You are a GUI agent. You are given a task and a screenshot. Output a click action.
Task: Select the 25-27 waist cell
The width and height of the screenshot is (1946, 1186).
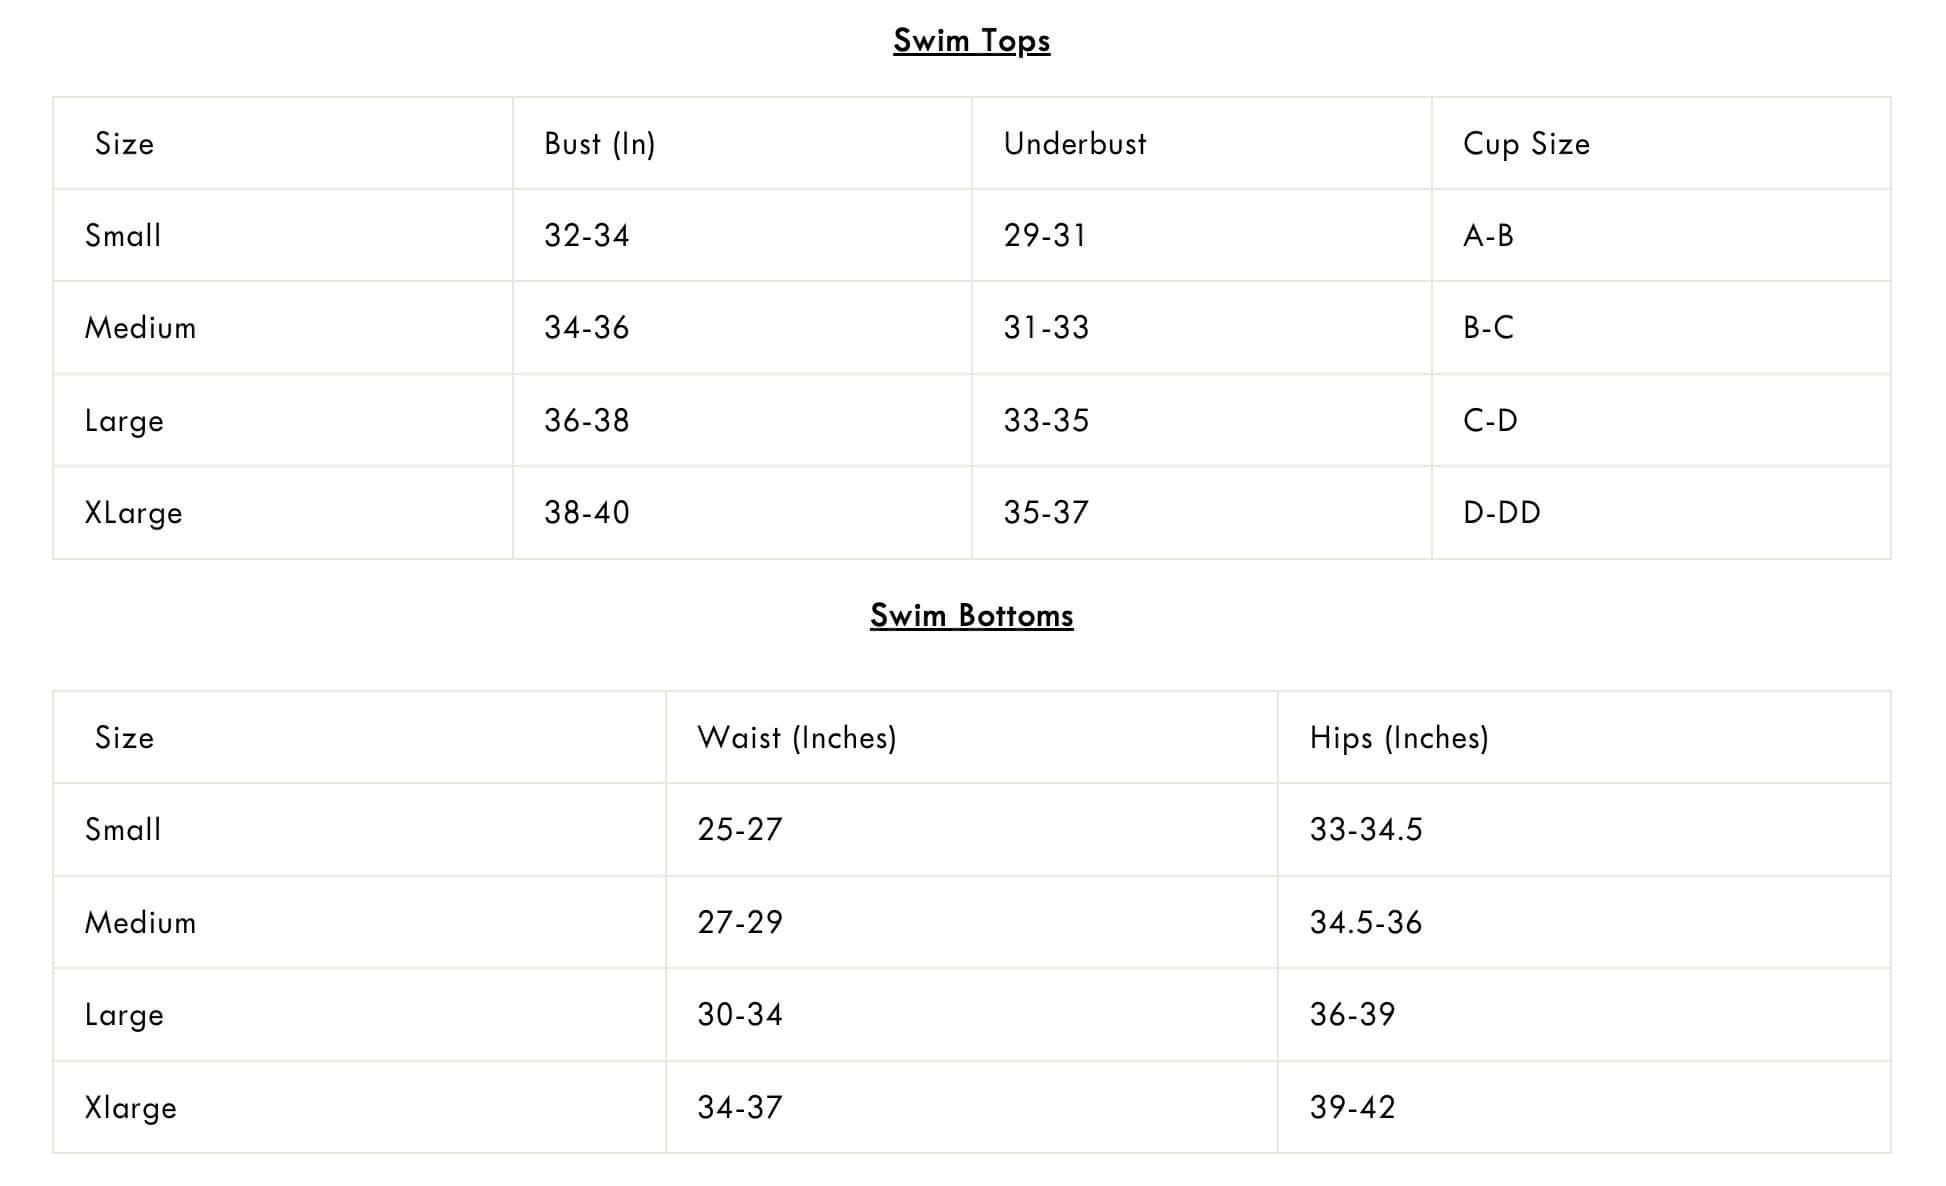pos(740,830)
